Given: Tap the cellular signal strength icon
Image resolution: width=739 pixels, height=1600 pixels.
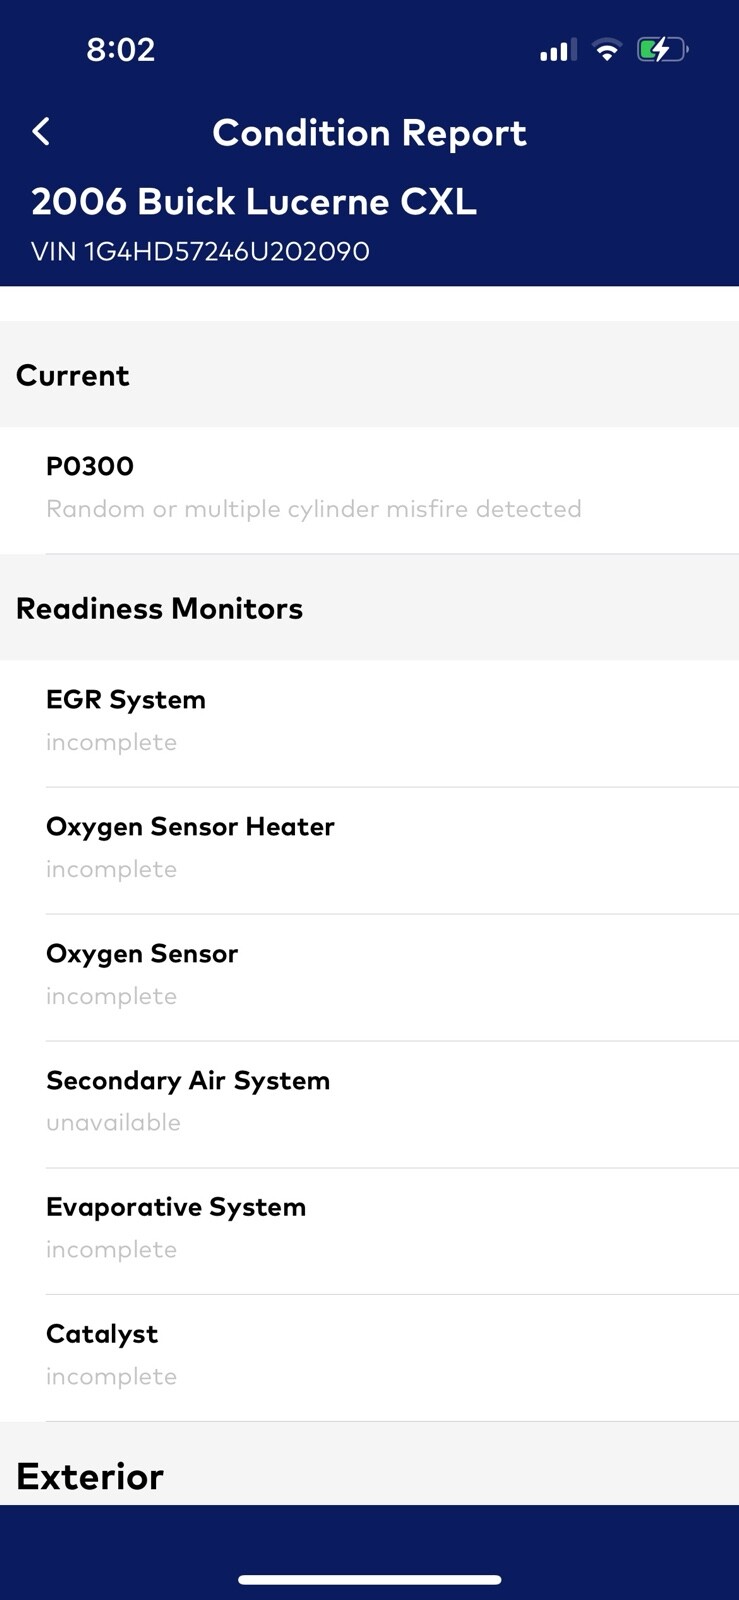Looking at the screenshot, I should [x=556, y=50].
